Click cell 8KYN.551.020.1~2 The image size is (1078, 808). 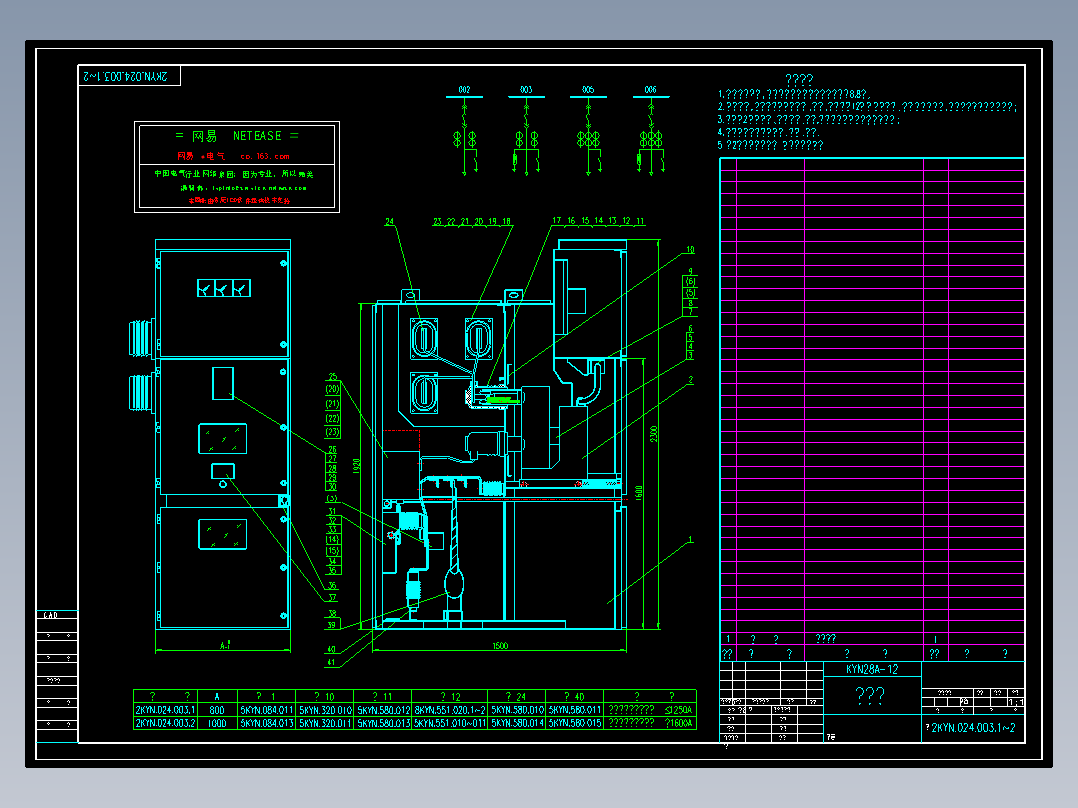coord(450,710)
